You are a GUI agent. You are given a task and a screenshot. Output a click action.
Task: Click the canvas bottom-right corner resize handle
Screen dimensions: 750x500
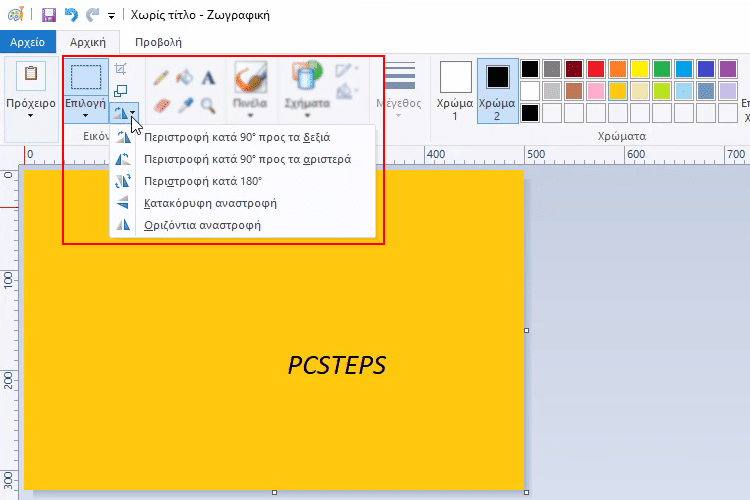coord(527,492)
